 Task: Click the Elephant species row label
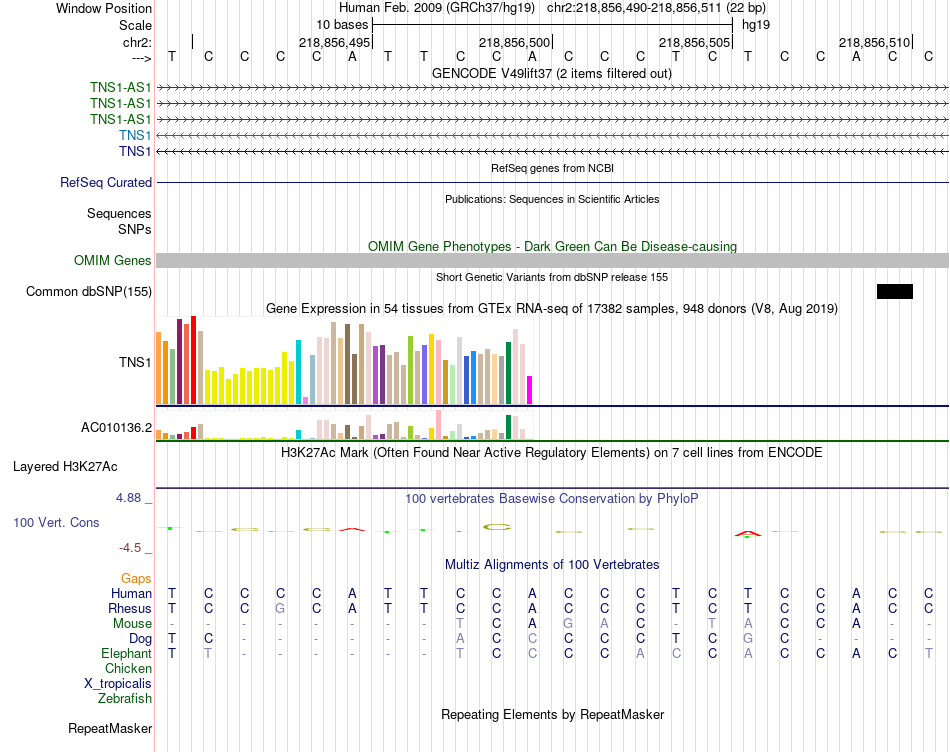126,653
